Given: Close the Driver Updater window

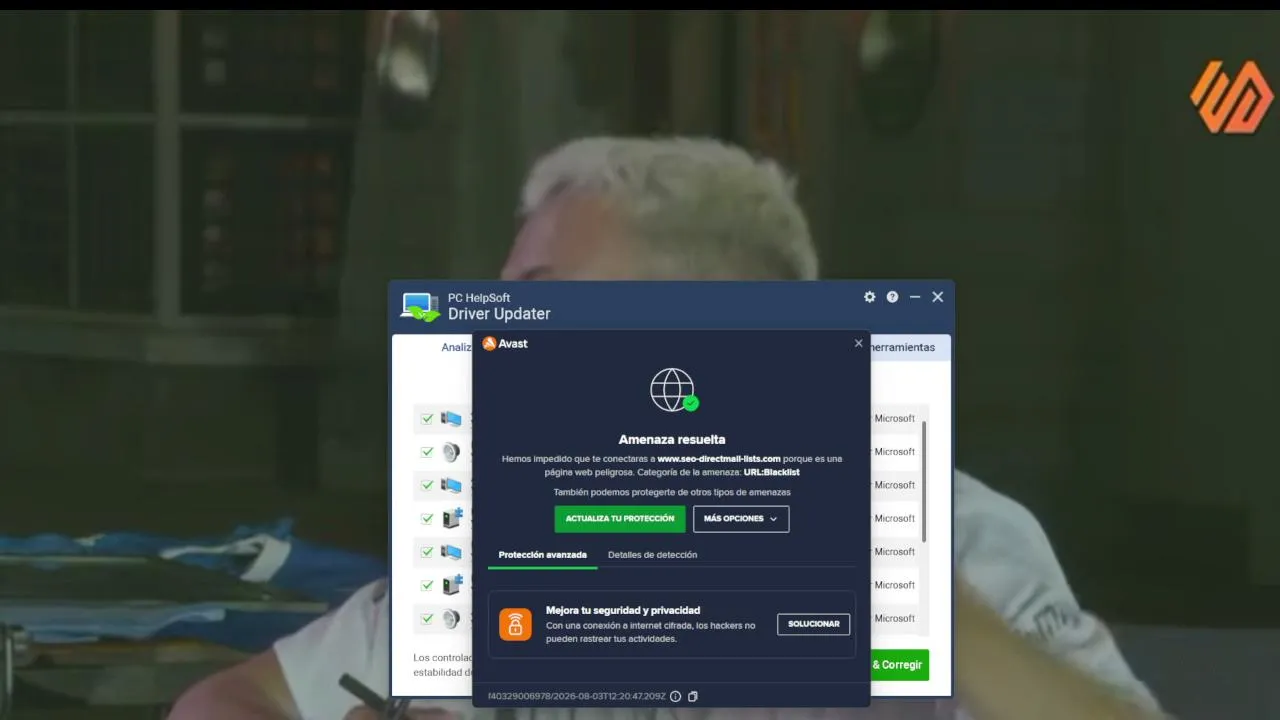Looking at the screenshot, I should coord(938,297).
